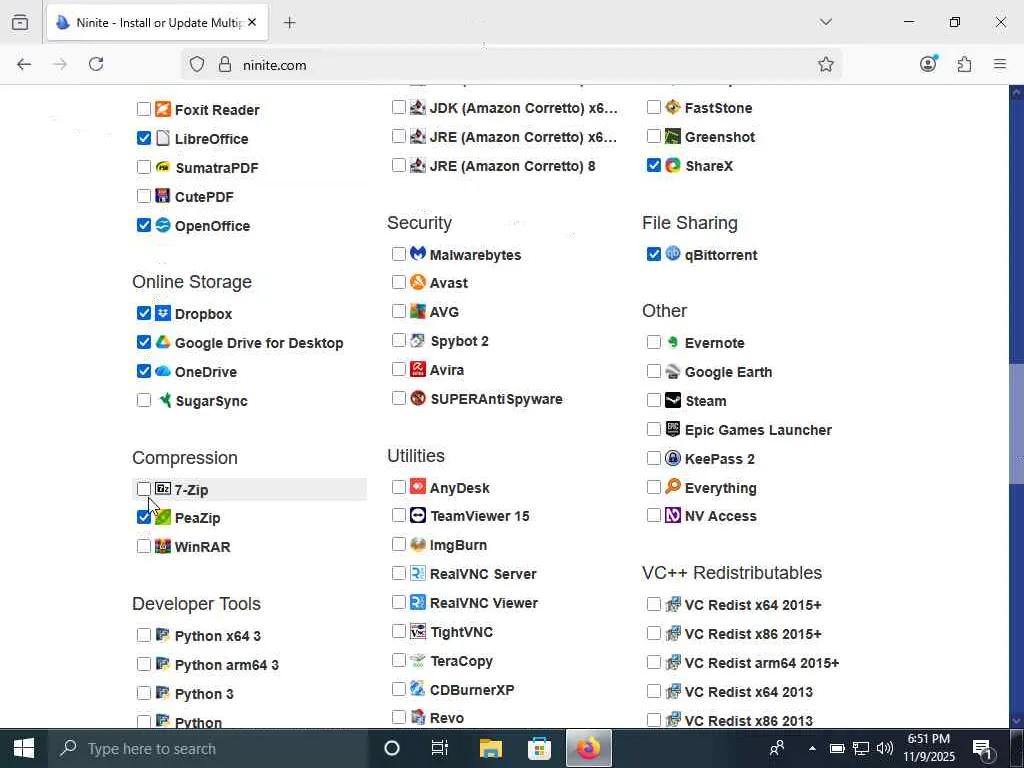Open Microsoft Store from the taskbar
Viewport: 1024px width, 768px height.
[x=539, y=748]
